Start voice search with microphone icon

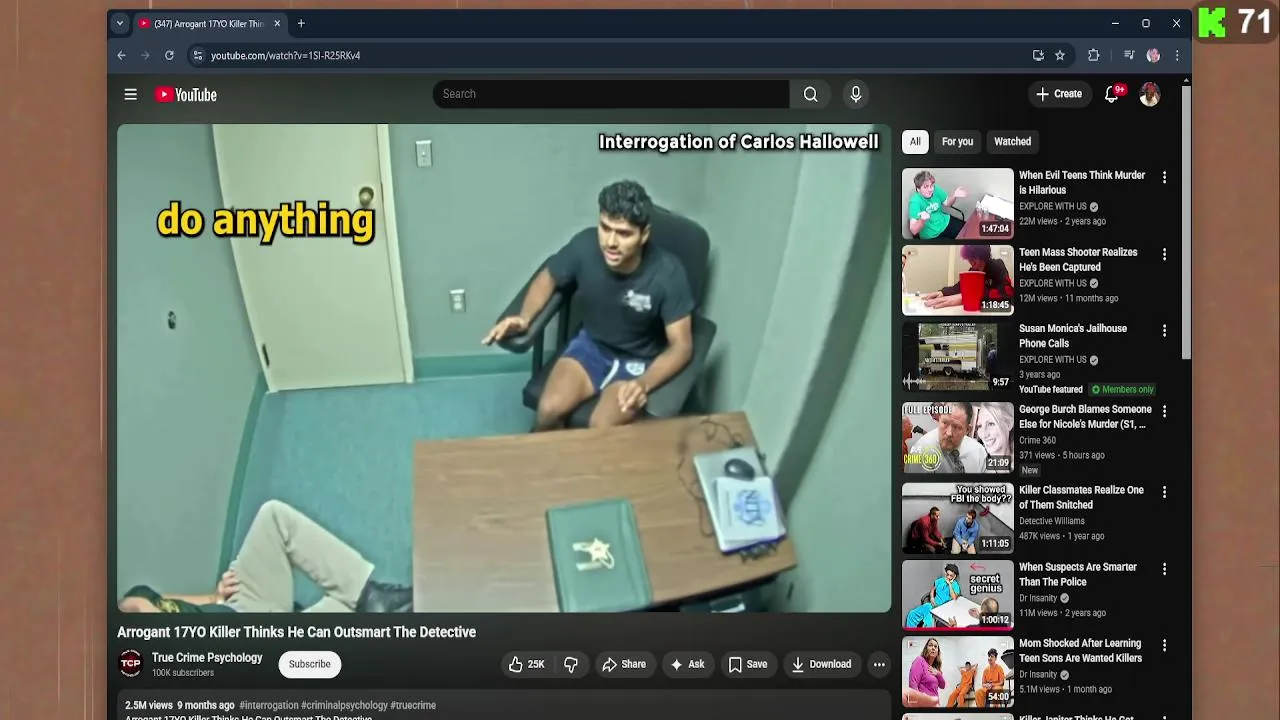(x=855, y=94)
